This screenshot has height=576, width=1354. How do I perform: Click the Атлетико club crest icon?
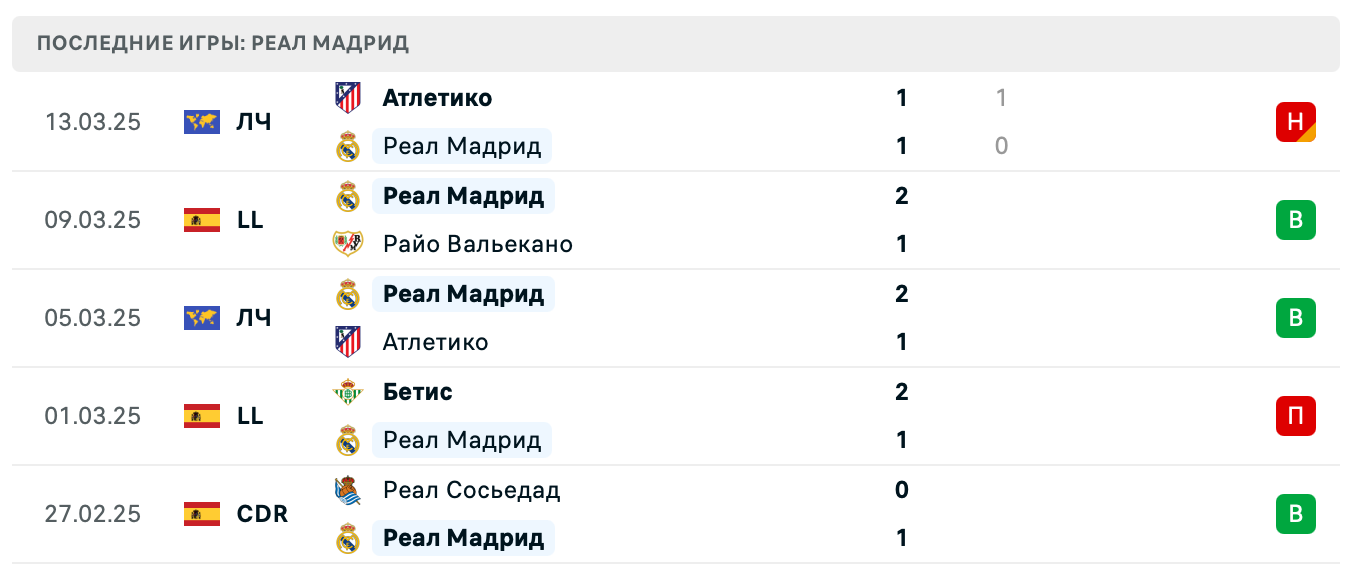348,98
